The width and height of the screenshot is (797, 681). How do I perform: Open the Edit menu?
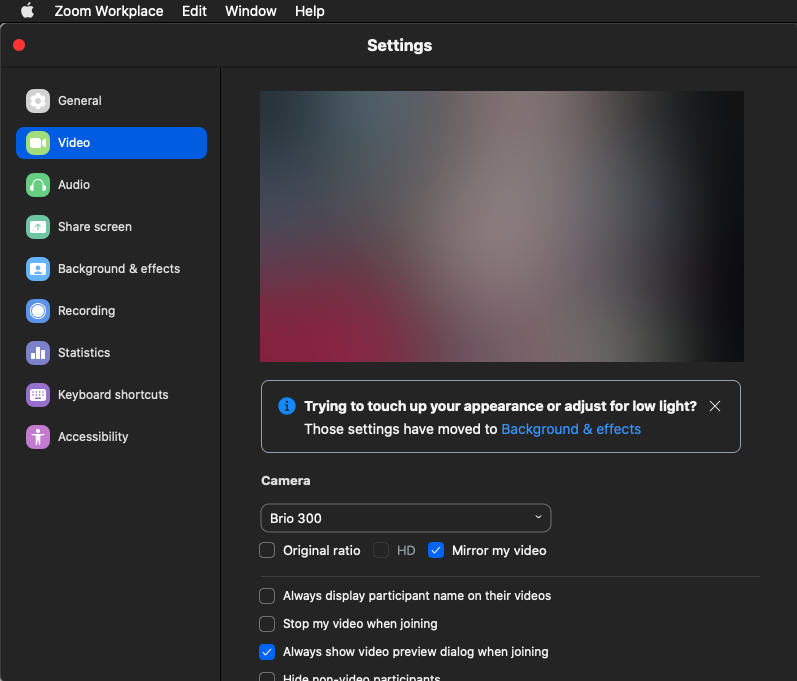(x=194, y=11)
